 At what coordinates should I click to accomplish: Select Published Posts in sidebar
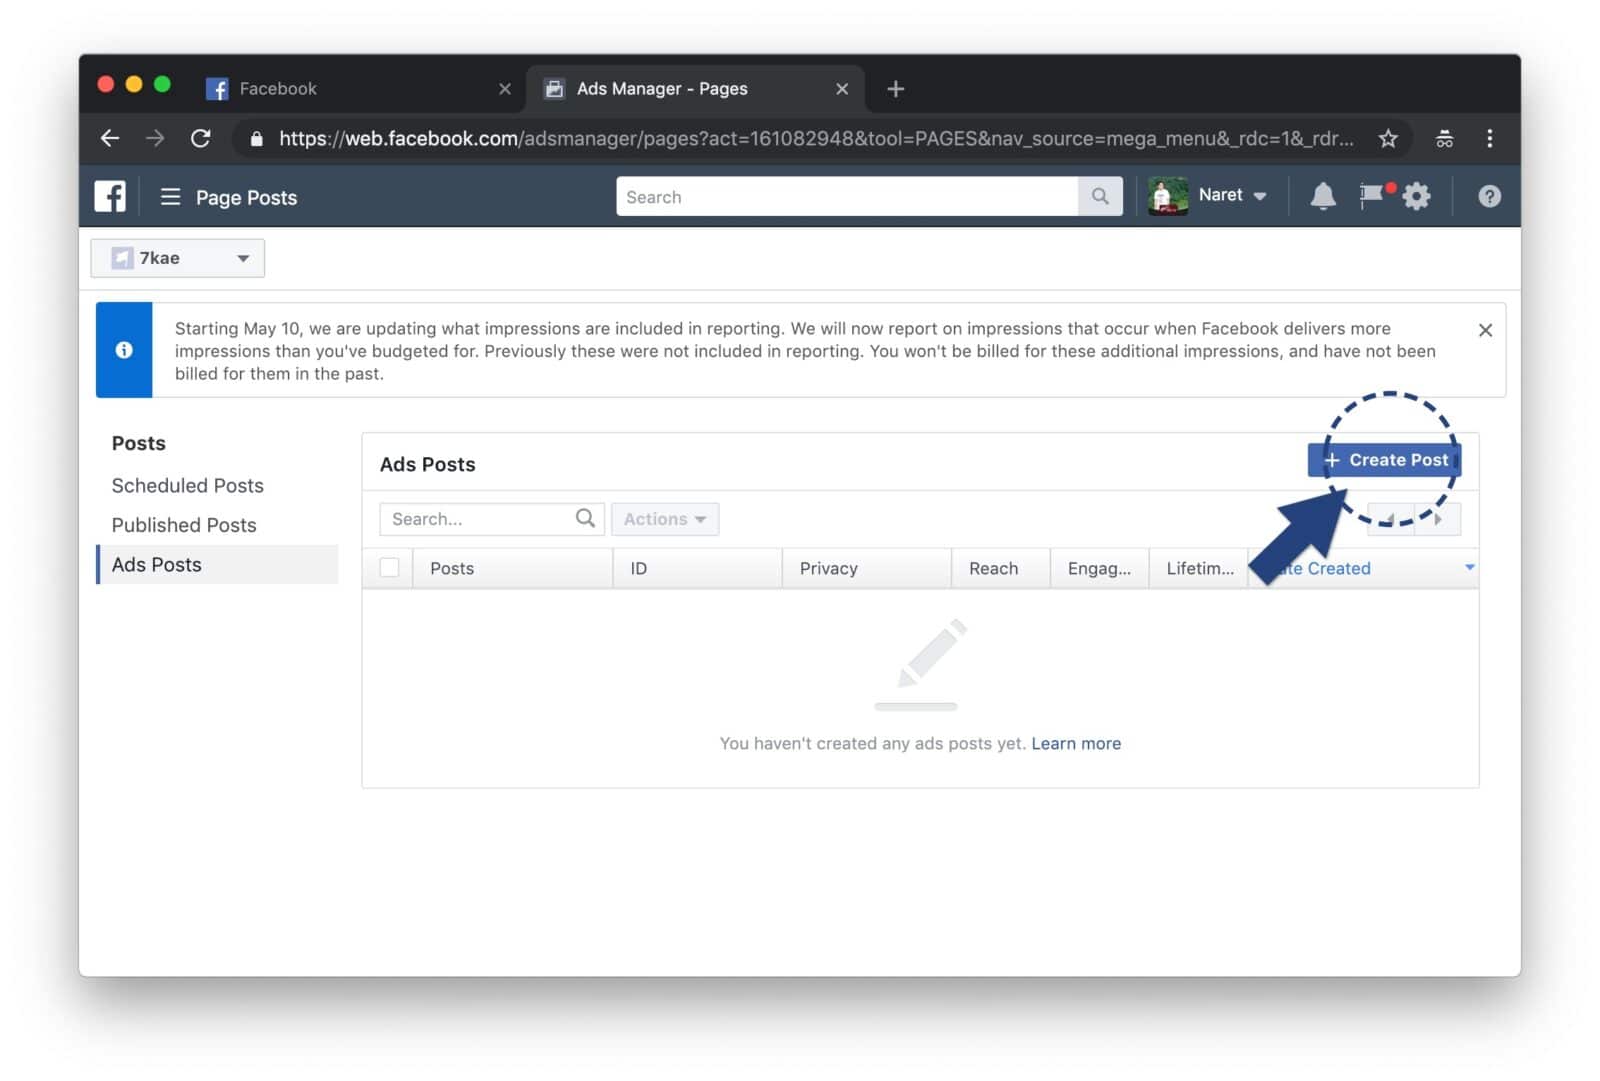click(184, 525)
